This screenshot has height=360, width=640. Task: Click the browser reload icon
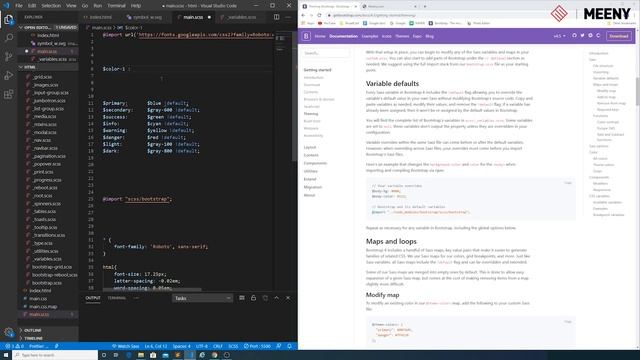coord(319,15)
